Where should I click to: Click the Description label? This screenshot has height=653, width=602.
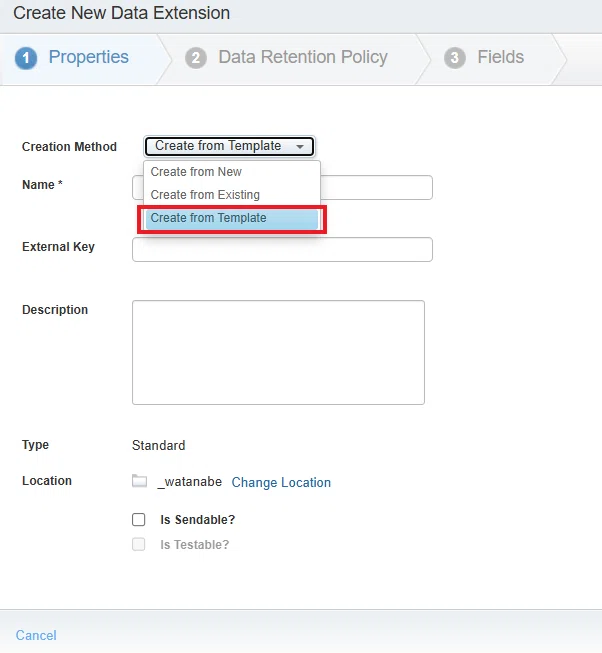click(55, 309)
